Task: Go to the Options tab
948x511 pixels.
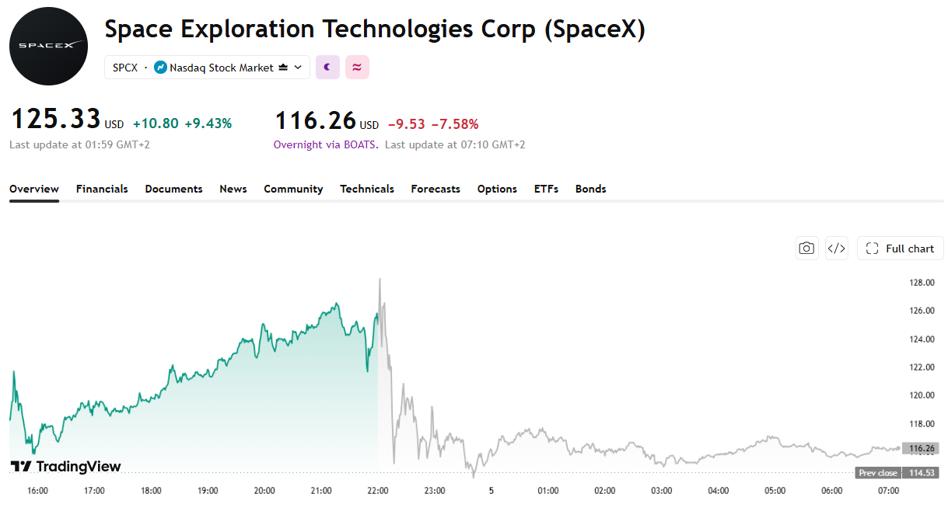Action: [497, 189]
